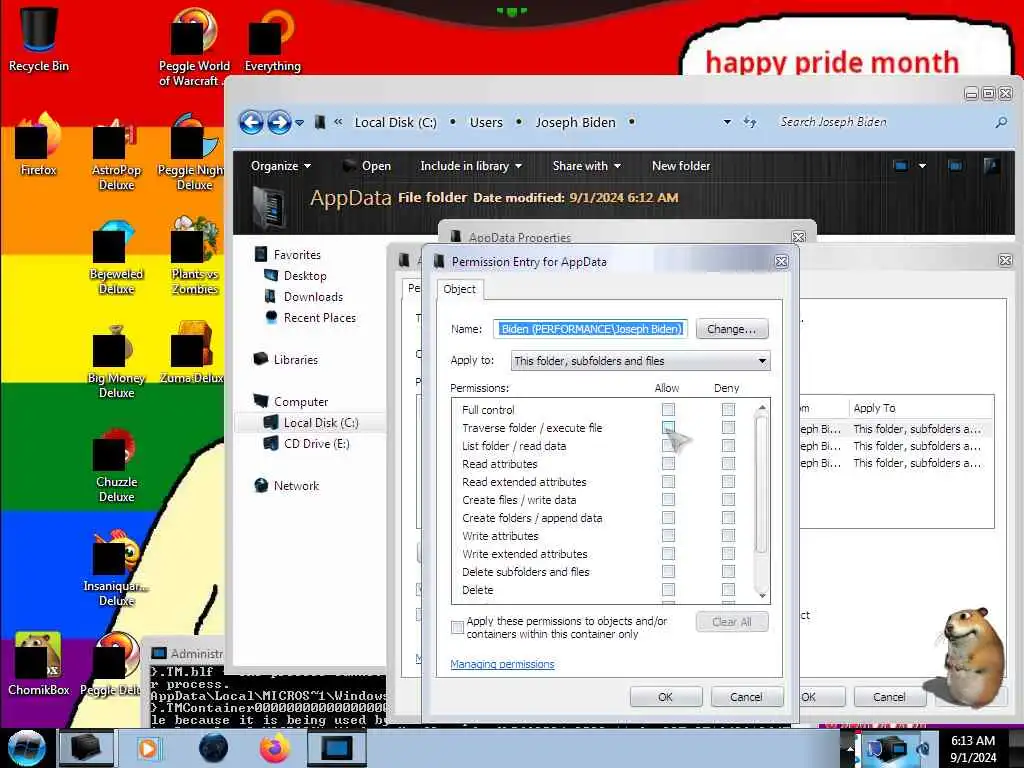Image resolution: width=1024 pixels, height=768 pixels.
Task: Check Allow for Full control
Action: pyautogui.click(x=668, y=409)
